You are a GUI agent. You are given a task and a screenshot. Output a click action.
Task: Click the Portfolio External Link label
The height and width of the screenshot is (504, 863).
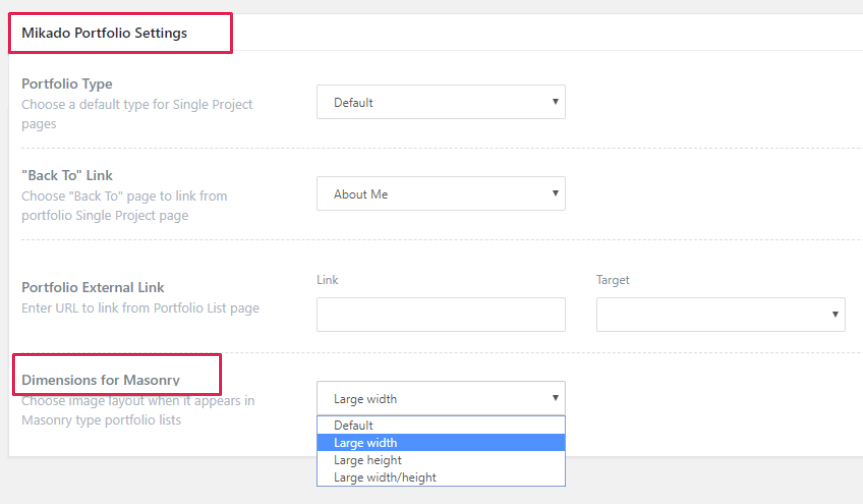pos(93,287)
